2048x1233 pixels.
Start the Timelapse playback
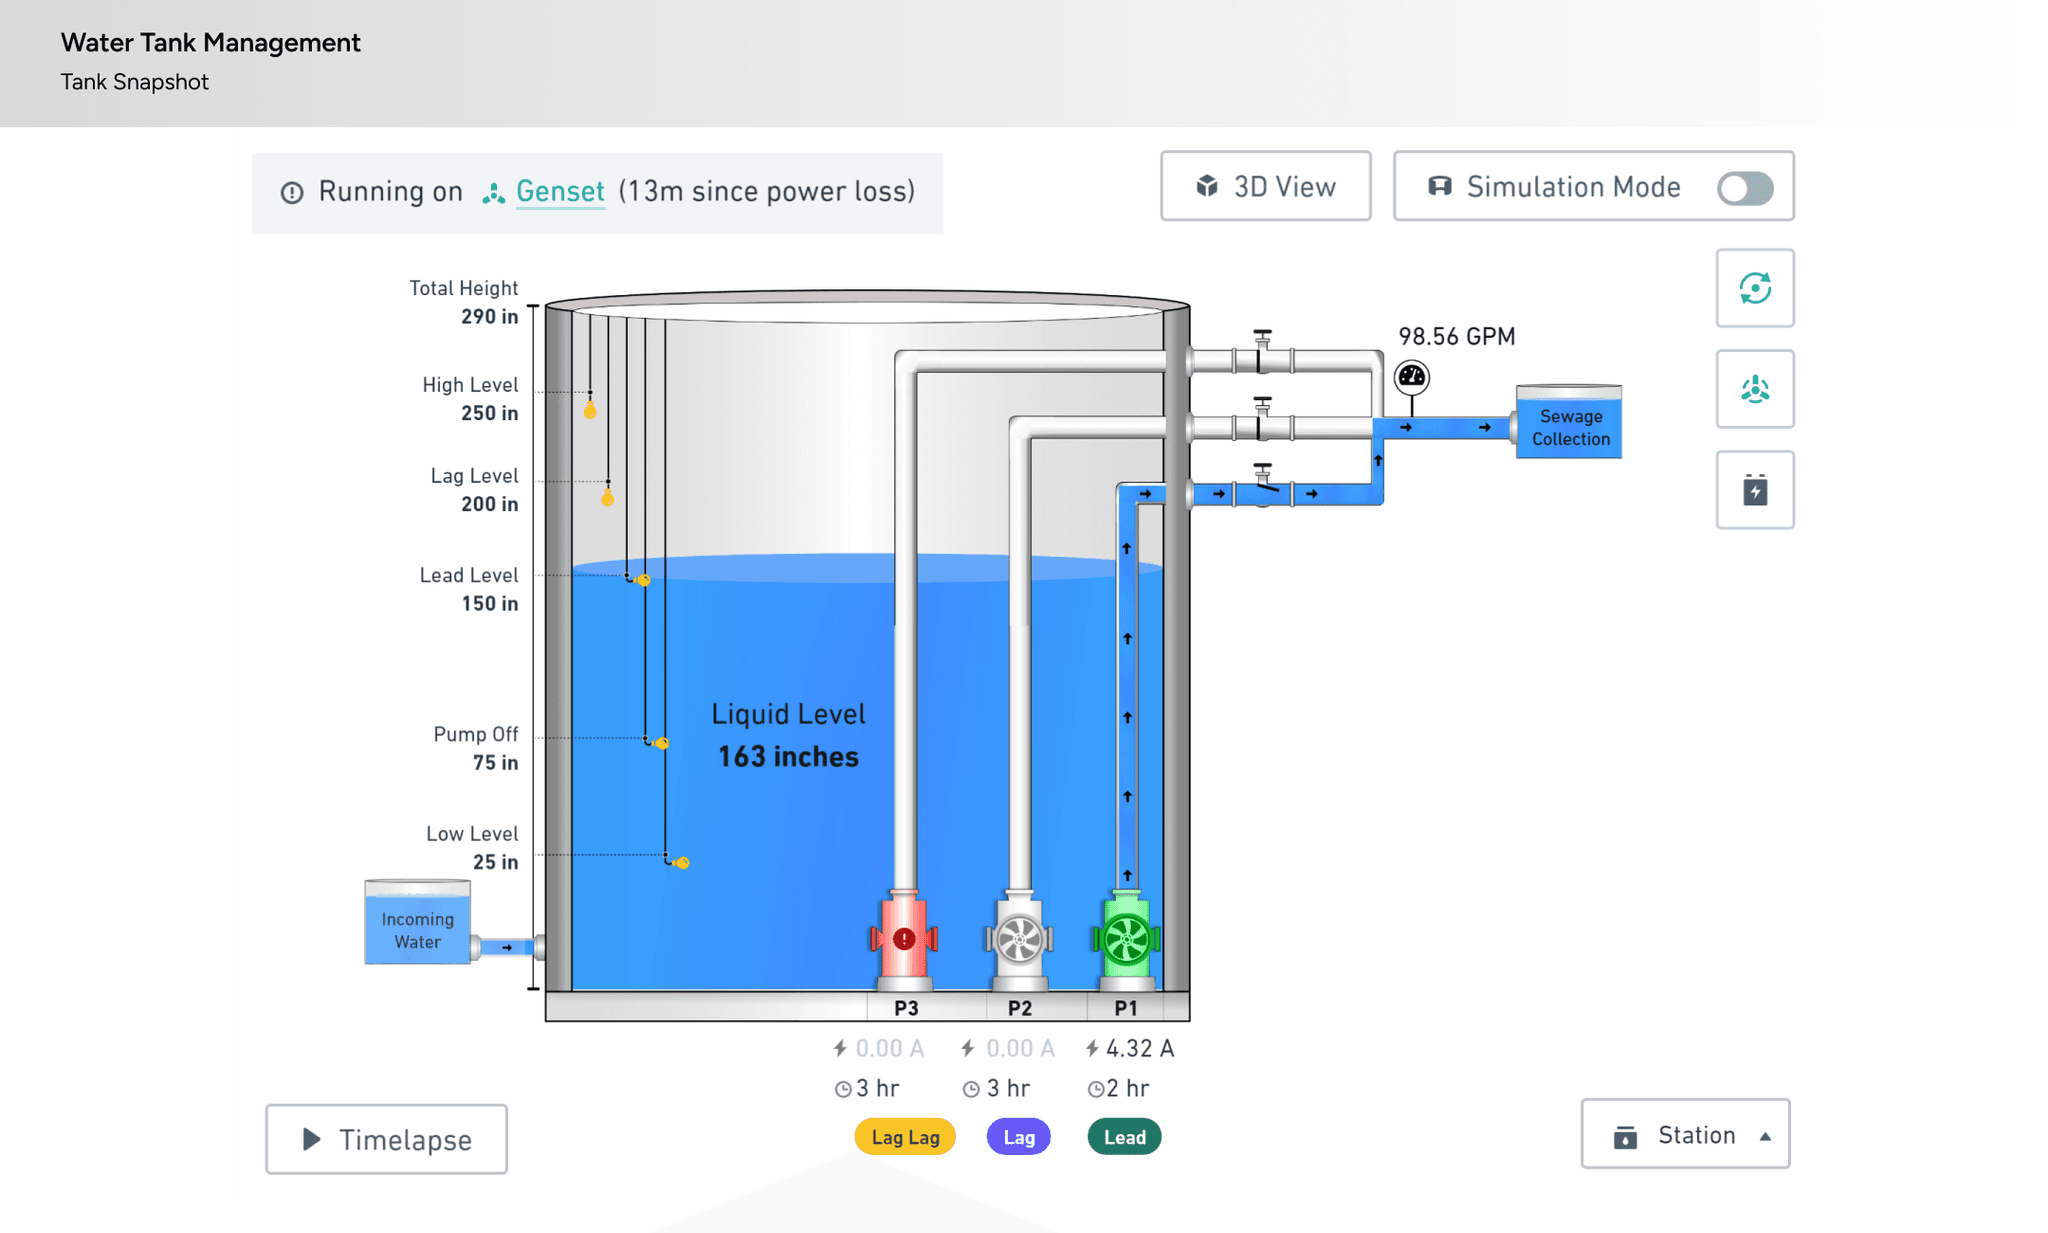(x=386, y=1139)
